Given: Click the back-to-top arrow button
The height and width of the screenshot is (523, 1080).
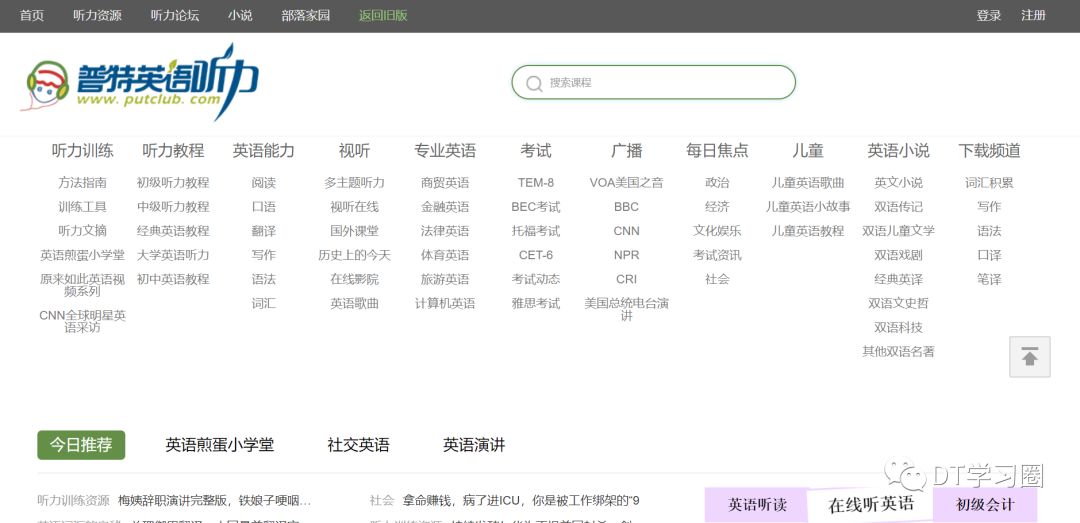Looking at the screenshot, I should coord(1030,357).
